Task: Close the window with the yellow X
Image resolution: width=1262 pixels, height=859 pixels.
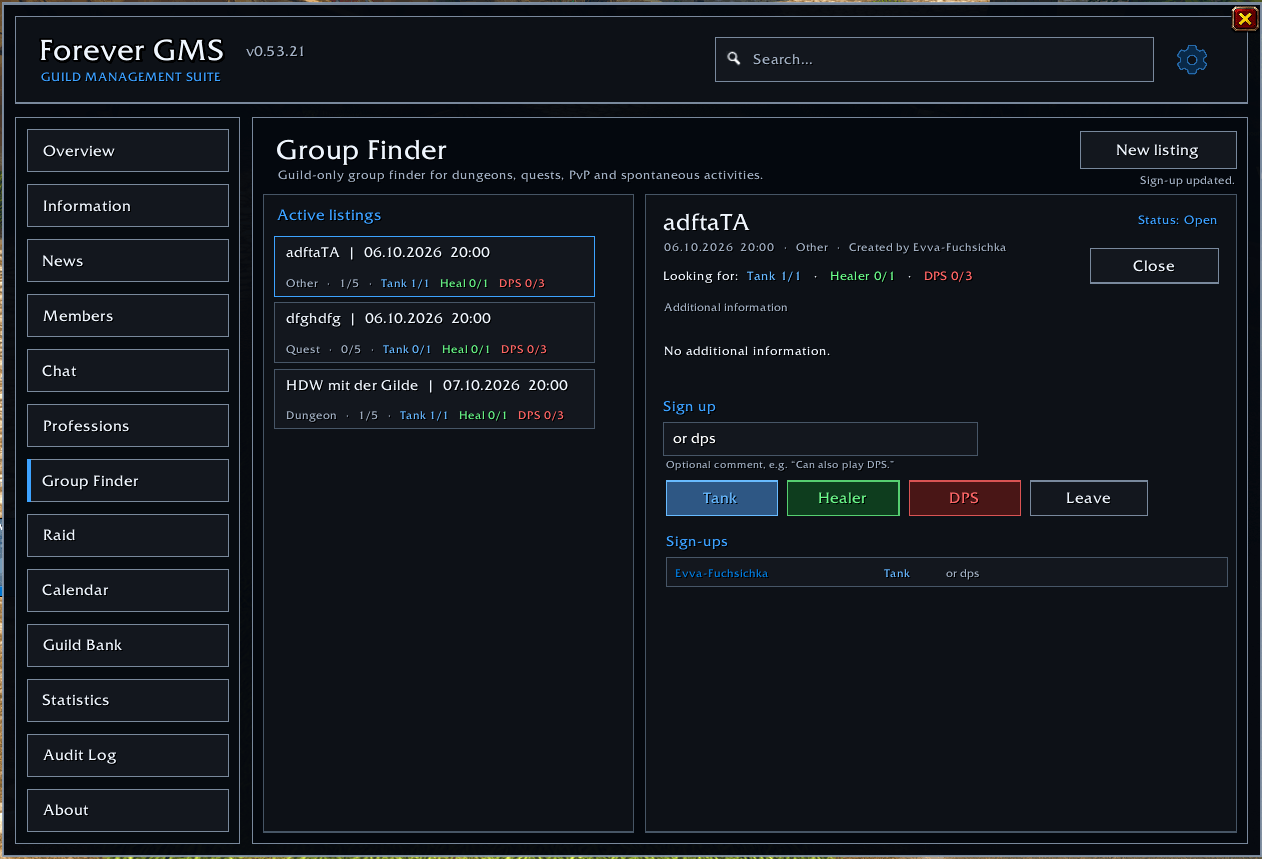Action: click(x=1244, y=18)
